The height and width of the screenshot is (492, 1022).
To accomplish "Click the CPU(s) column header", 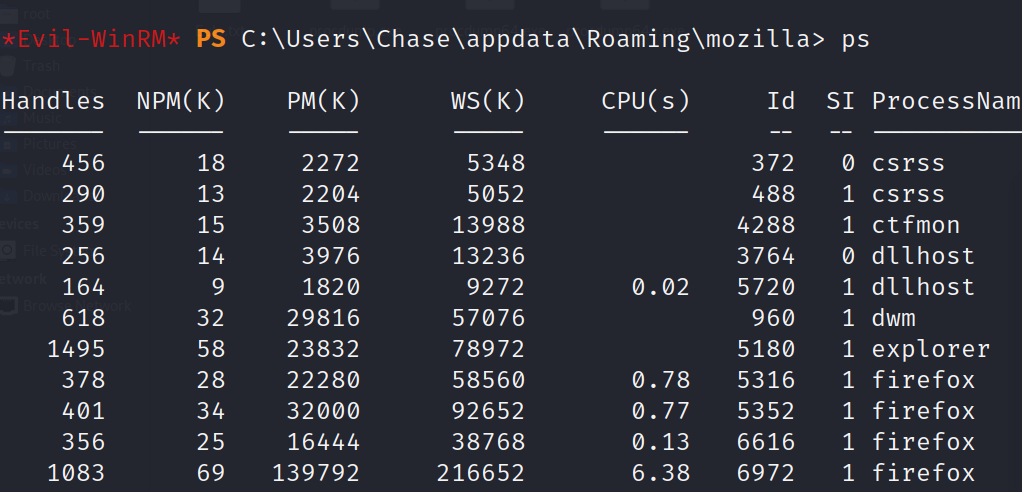I will point(645,101).
